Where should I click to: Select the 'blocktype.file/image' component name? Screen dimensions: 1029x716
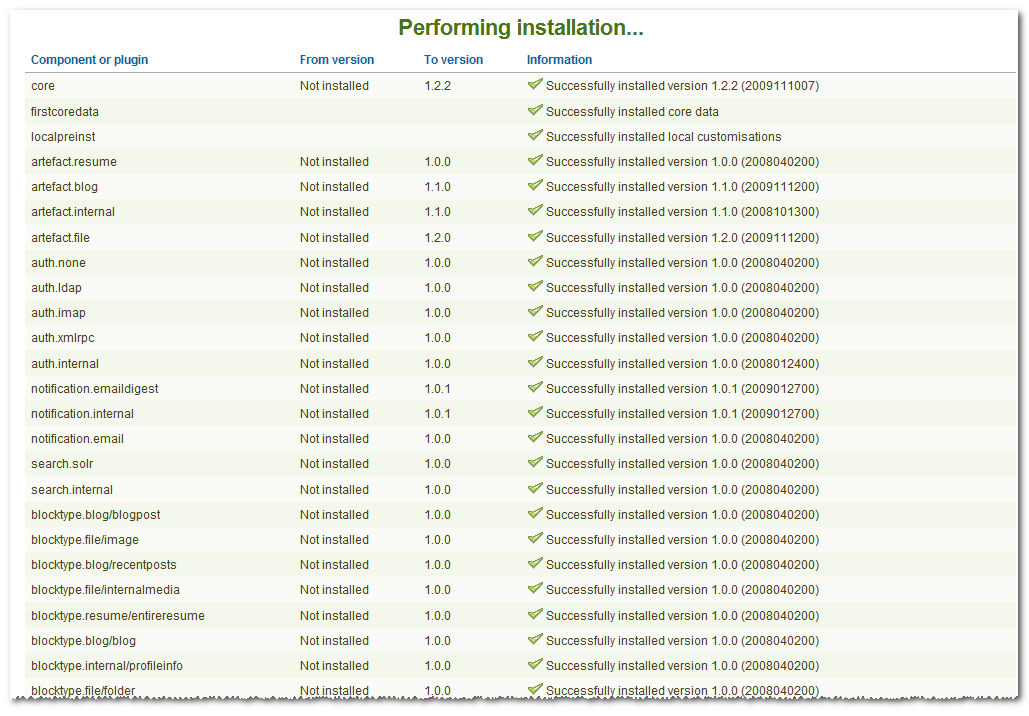[85, 539]
